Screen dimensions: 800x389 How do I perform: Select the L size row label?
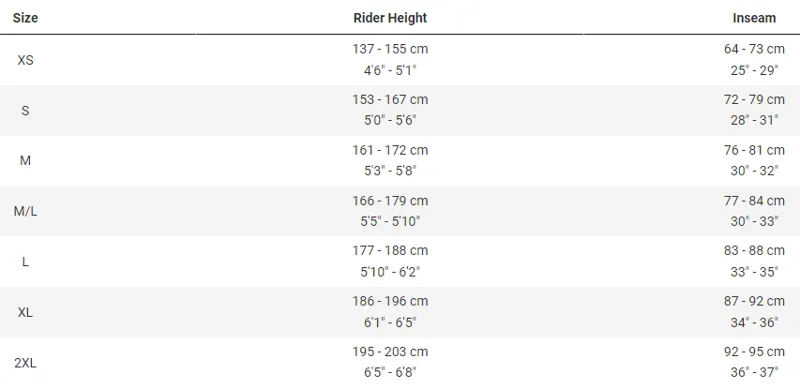25,262
